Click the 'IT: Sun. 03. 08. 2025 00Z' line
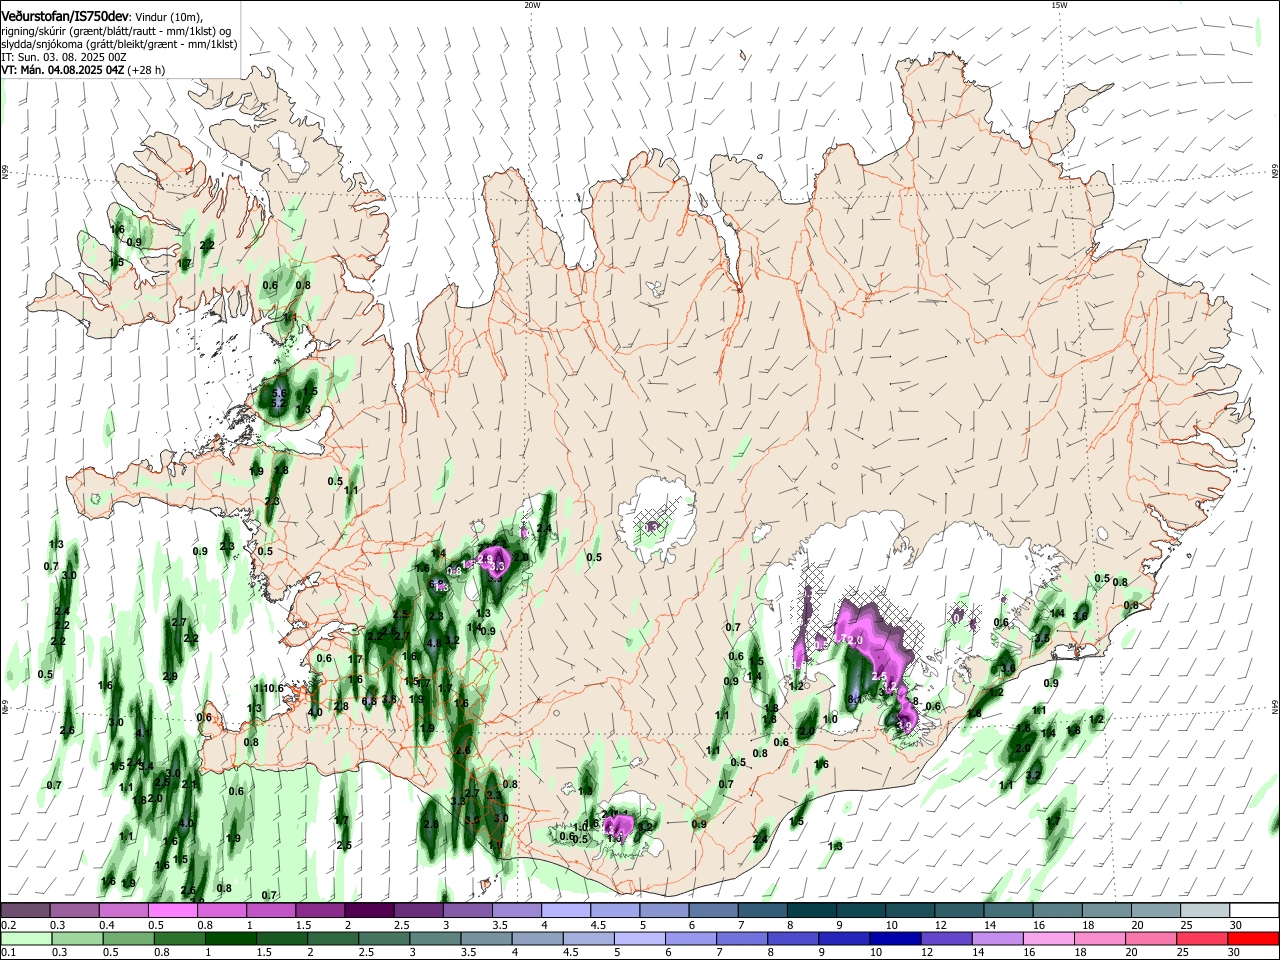This screenshot has height=960, width=1280. pos(63,57)
